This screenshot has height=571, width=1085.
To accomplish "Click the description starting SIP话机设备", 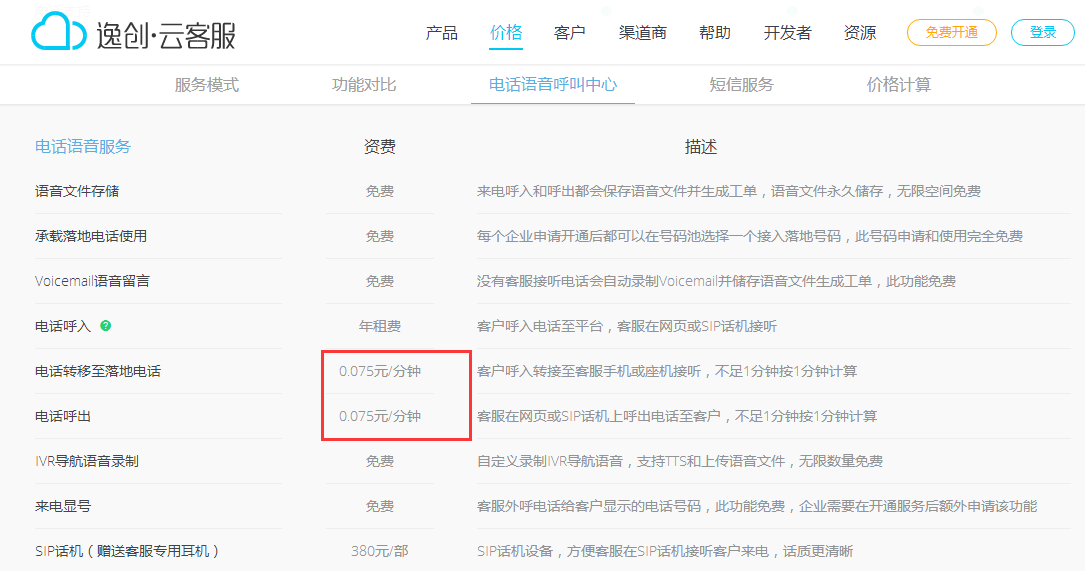I will [664, 551].
